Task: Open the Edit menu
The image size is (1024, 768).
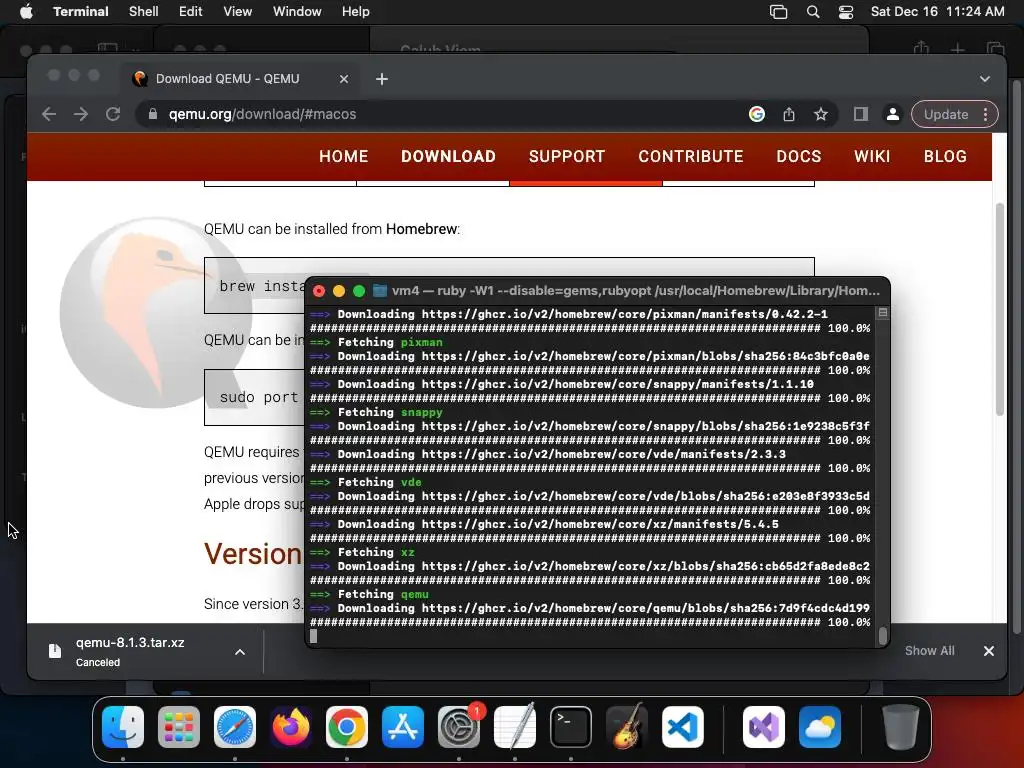Action: click(x=191, y=12)
